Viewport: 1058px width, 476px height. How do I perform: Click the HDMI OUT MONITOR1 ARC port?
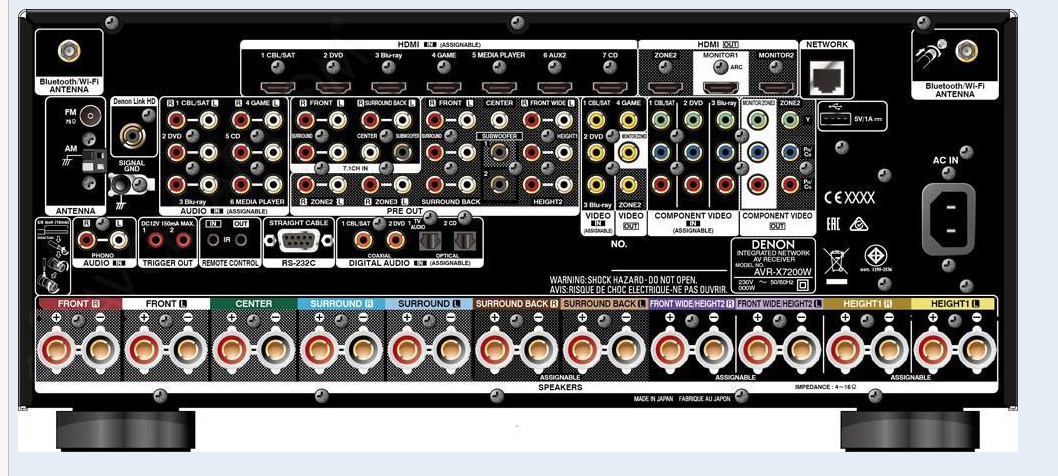point(720,87)
